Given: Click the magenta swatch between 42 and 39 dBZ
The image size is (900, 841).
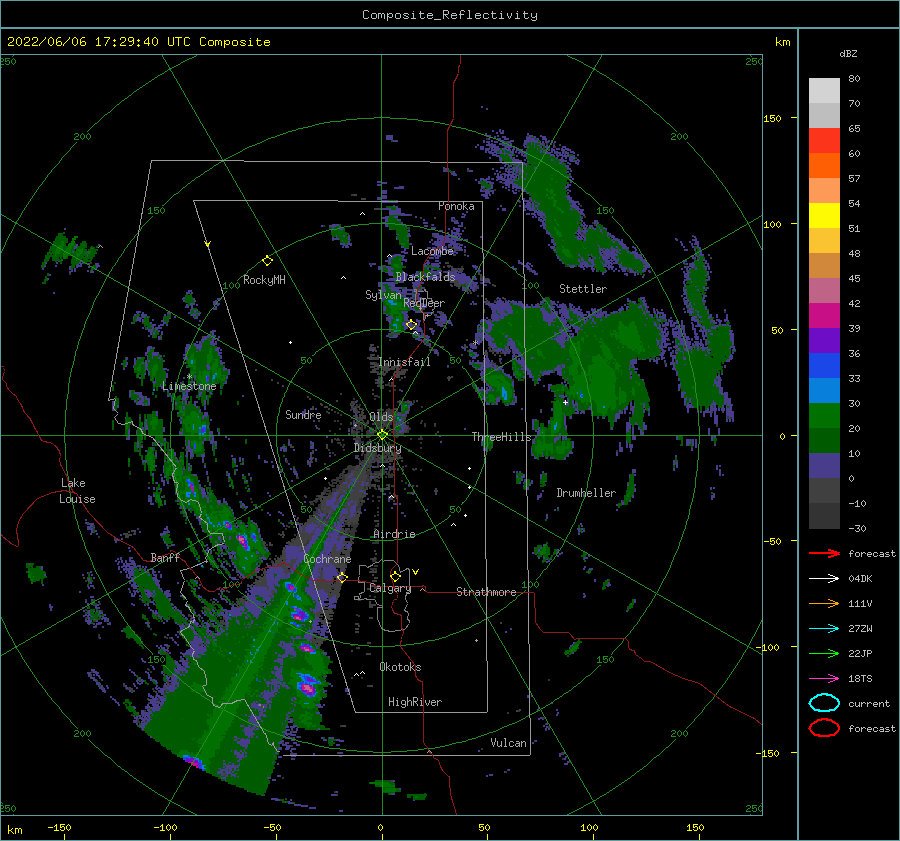Looking at the screenshot, I should coord(824,316).
